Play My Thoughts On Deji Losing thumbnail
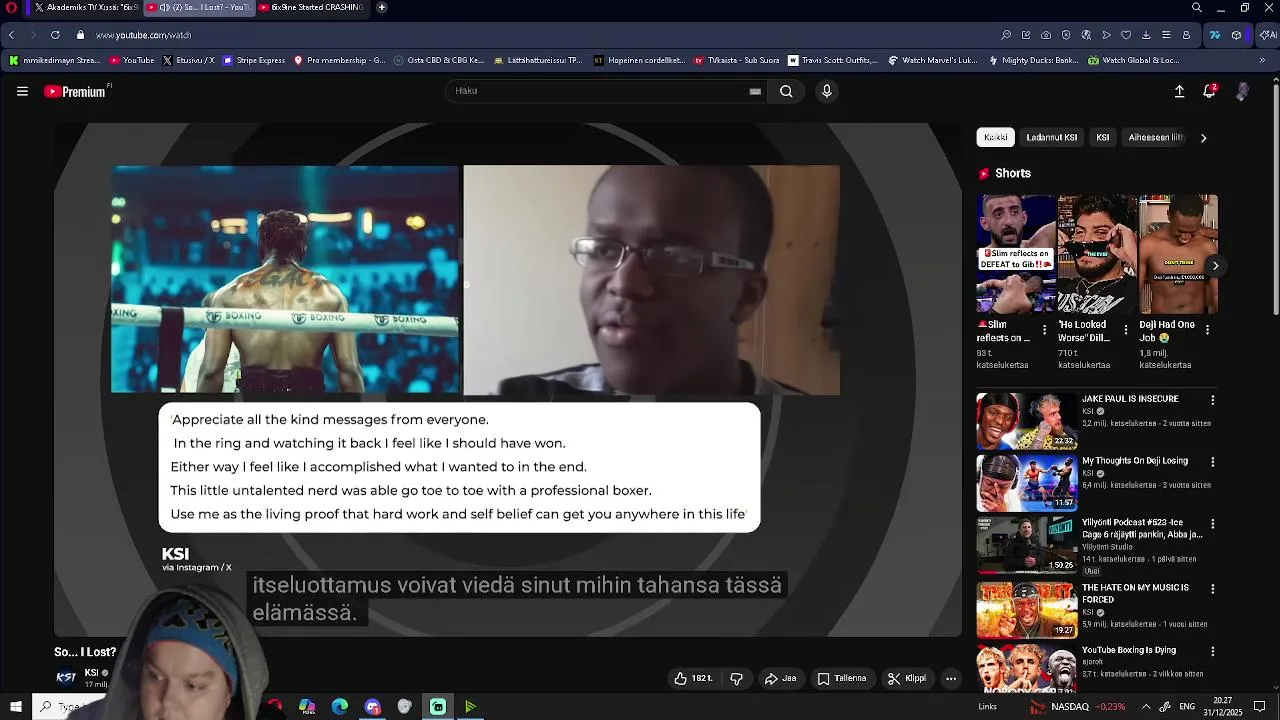Viewport: 1280px width, 720px height. click(x=1026, y=483)
